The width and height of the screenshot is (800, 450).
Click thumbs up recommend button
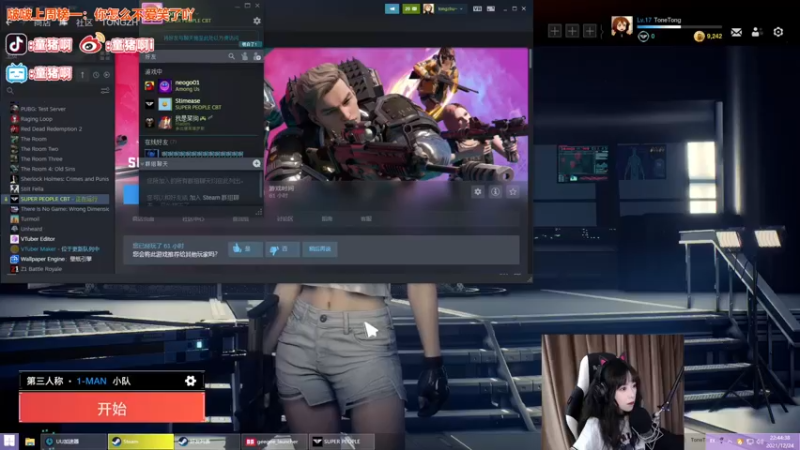tap(245, 249)
